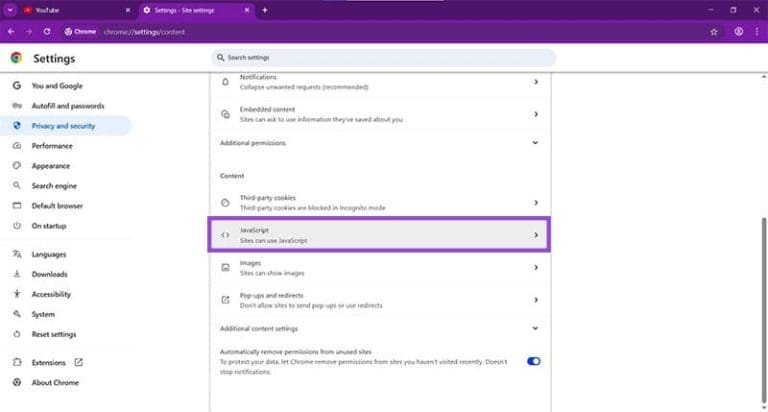Open the About Chrome page

55,382
